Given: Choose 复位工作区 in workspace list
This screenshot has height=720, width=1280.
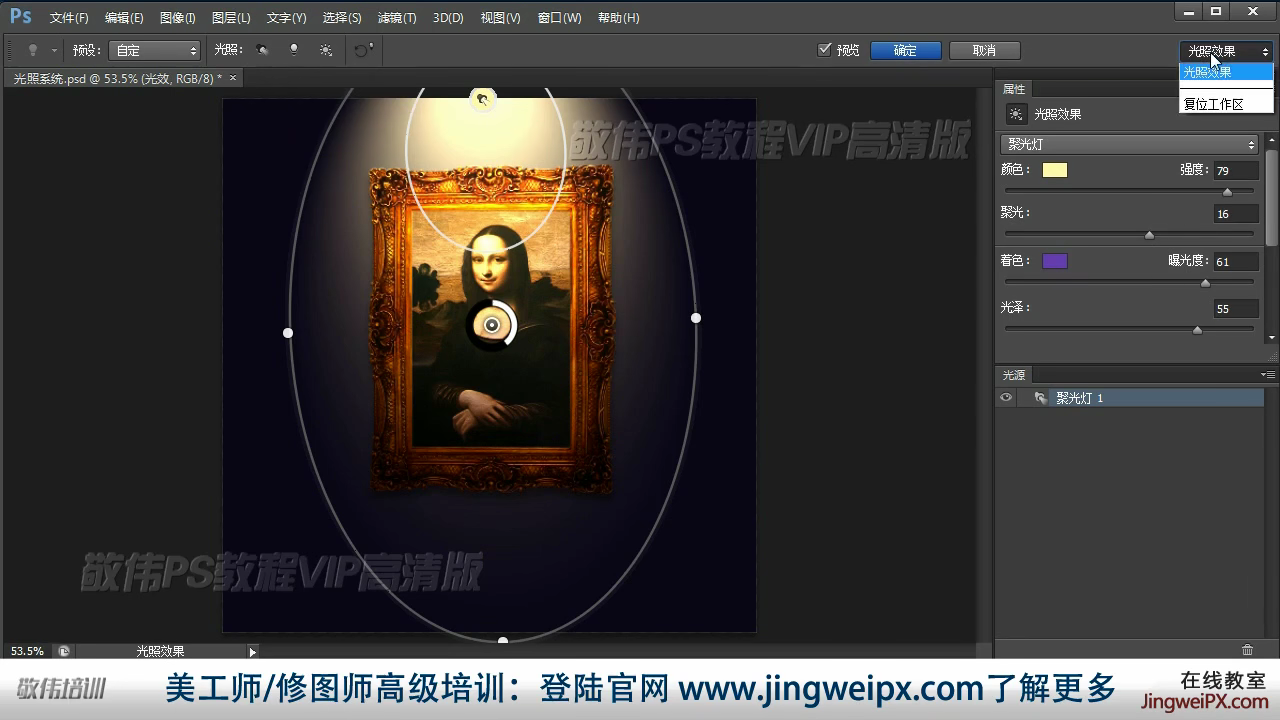Looking at the screenshot, I should [1226, 104].
